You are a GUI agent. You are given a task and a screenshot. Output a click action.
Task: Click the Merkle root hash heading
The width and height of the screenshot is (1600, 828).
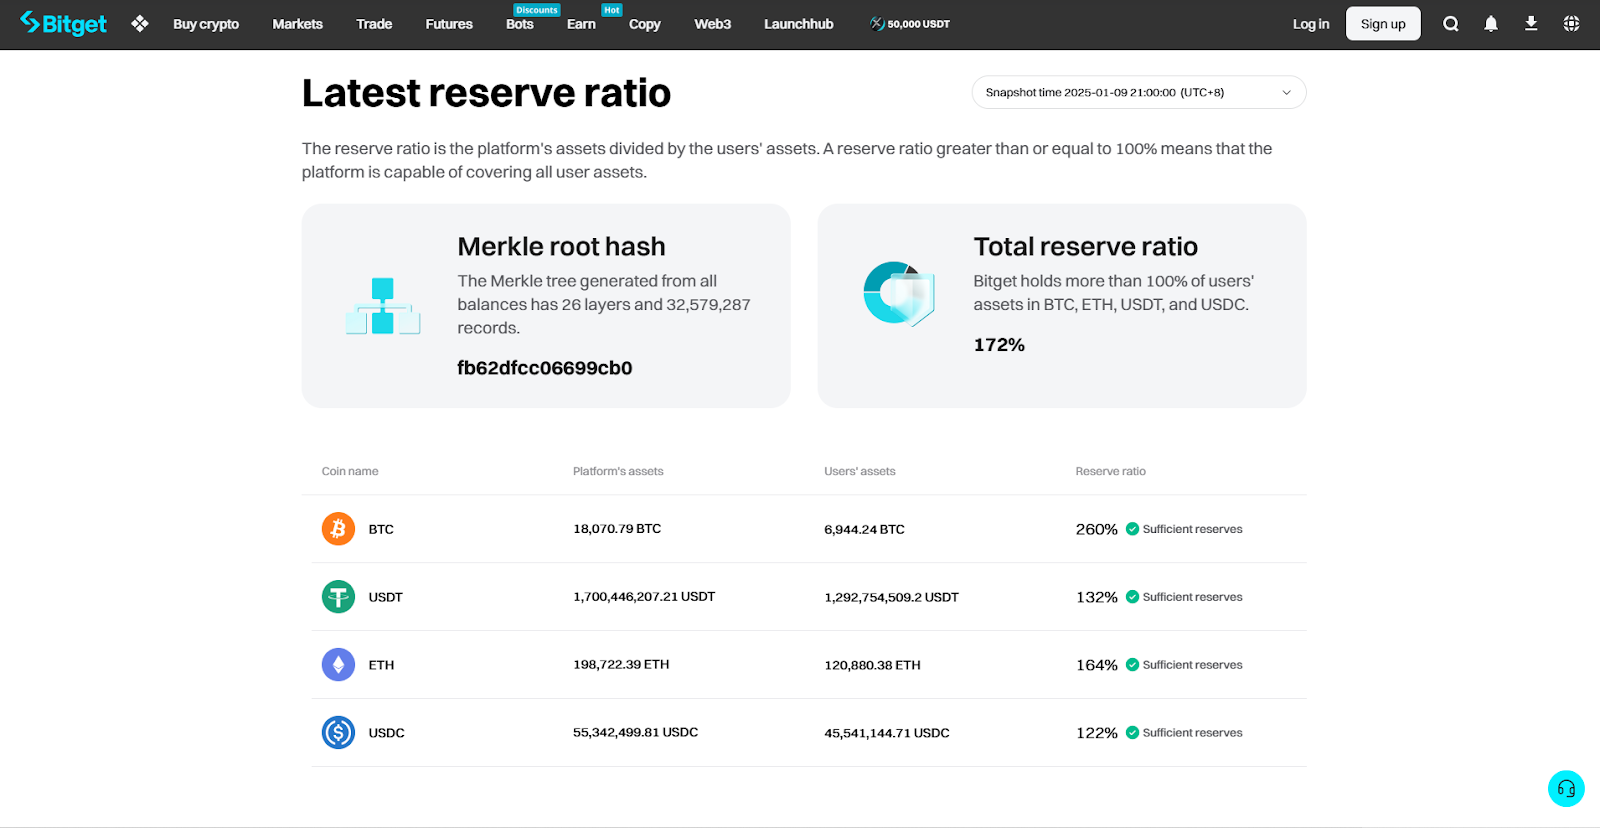(561, 246)
